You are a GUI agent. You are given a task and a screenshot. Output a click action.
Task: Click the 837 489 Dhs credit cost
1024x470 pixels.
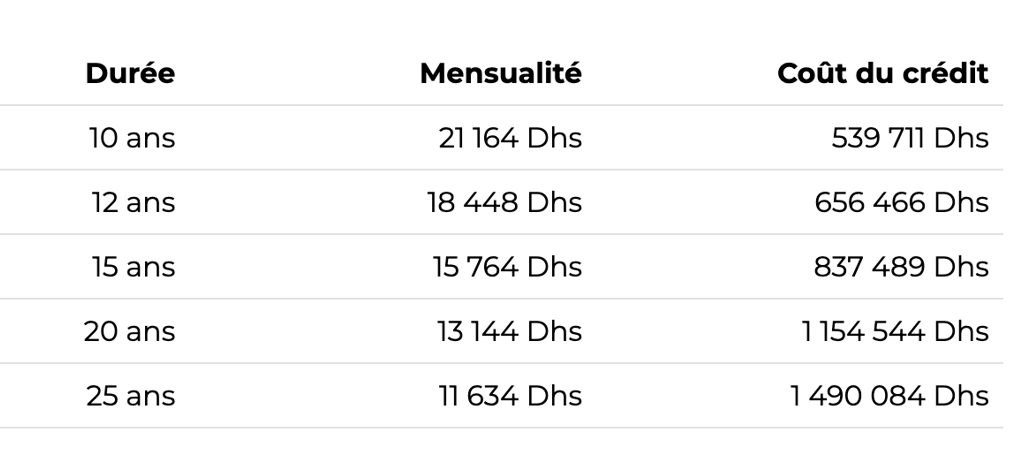point(901,267)
